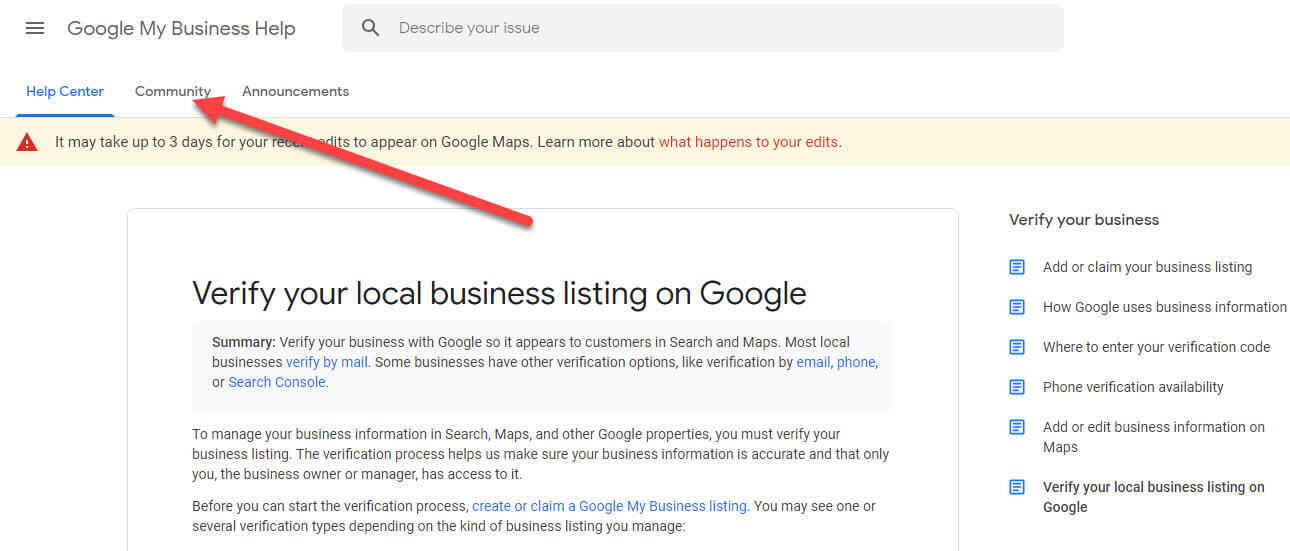Switch to the Help Center tab

coord(65,92)
